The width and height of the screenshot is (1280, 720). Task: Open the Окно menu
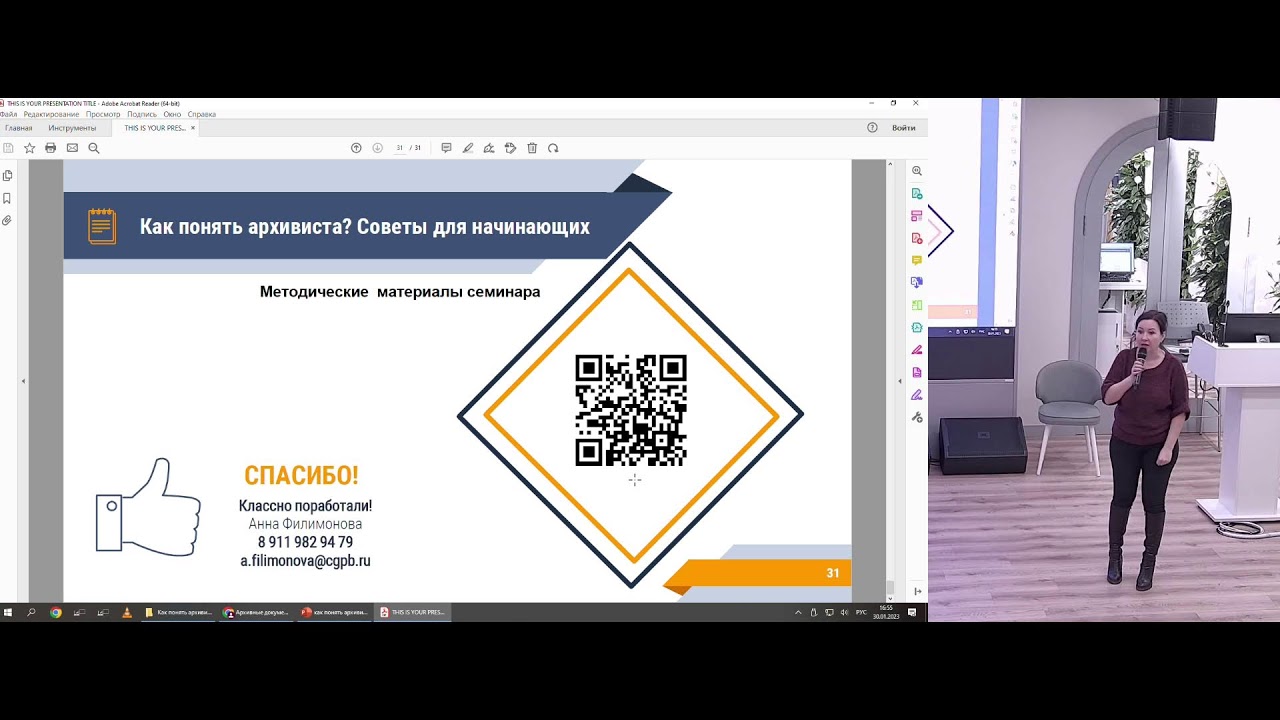172,114
